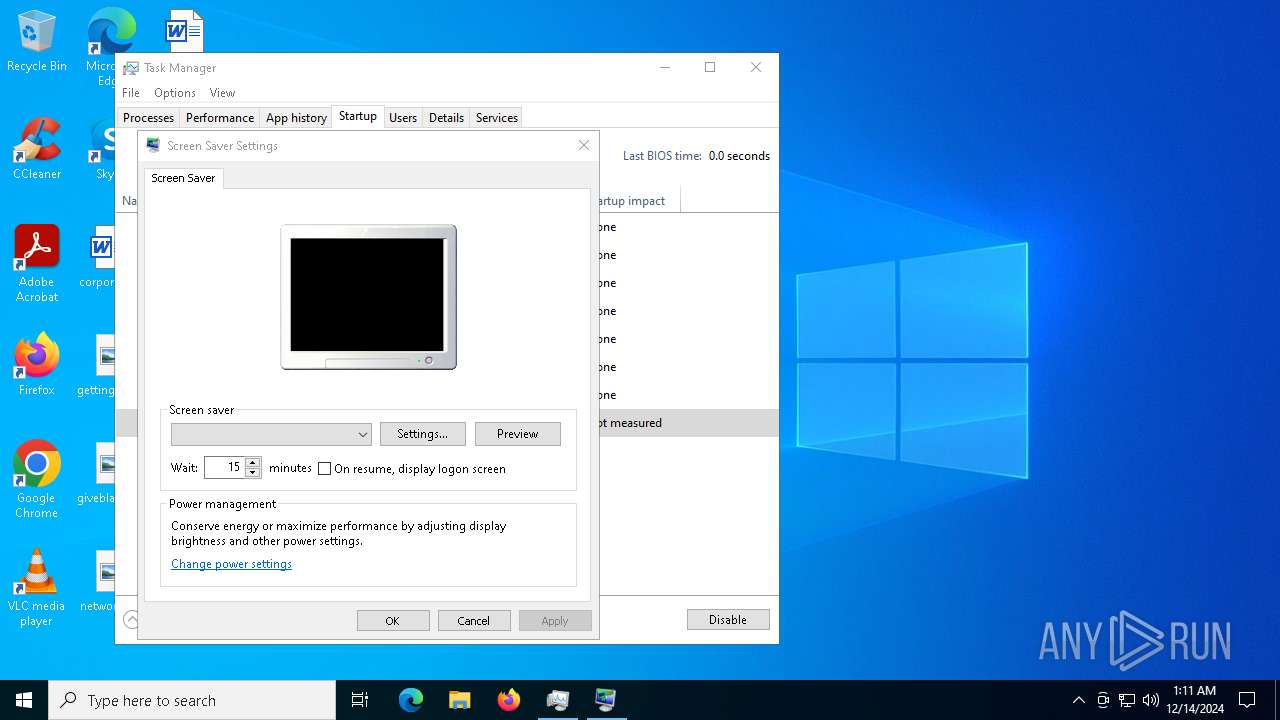This screenshot has width=1280, height=720.
Task: Click the Windows Start button
Action: tap(24, 700)
